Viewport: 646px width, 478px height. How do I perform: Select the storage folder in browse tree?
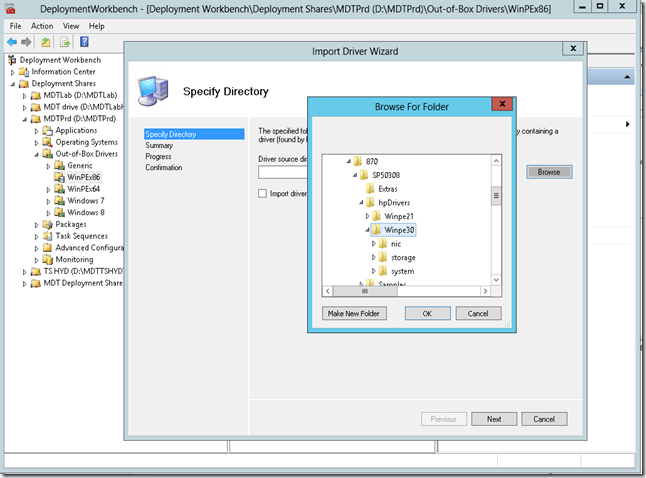coord(402,257)
